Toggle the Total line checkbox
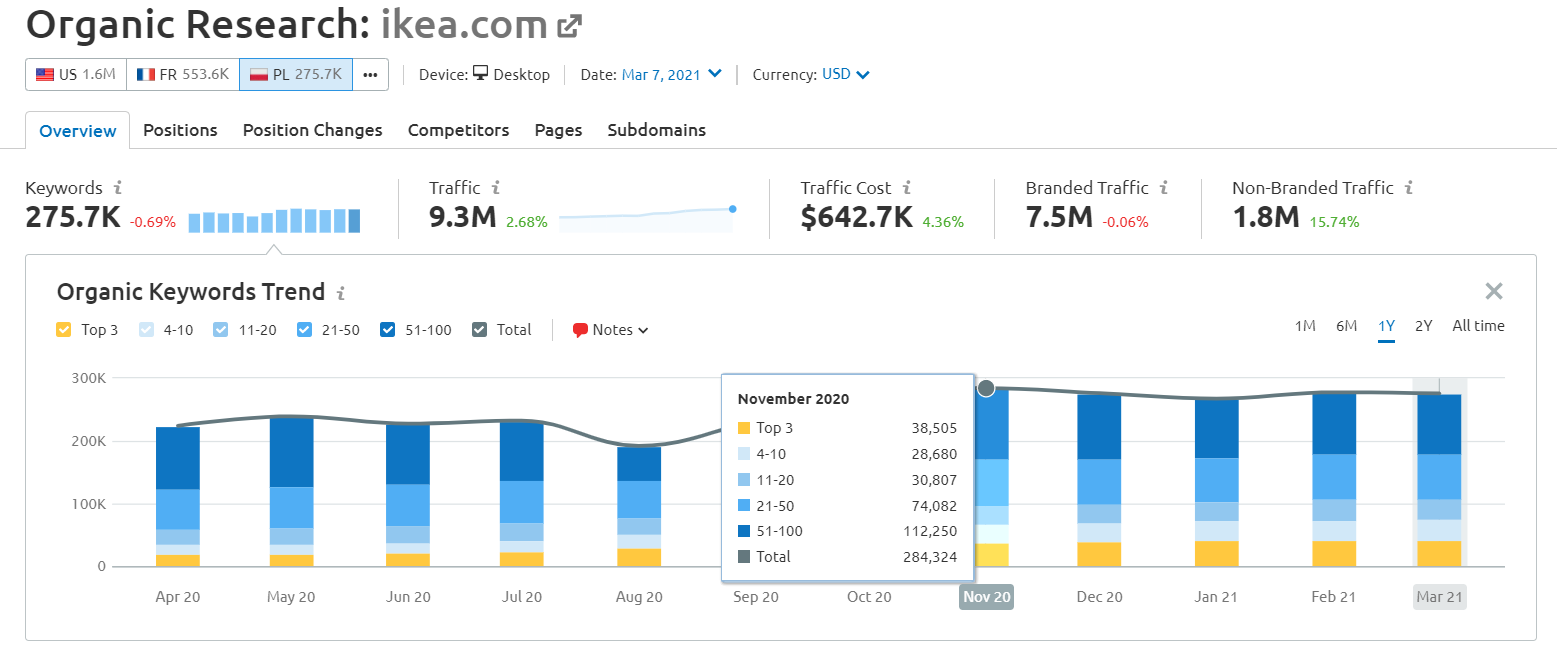 pyautogui.click(x=479, y=330)
